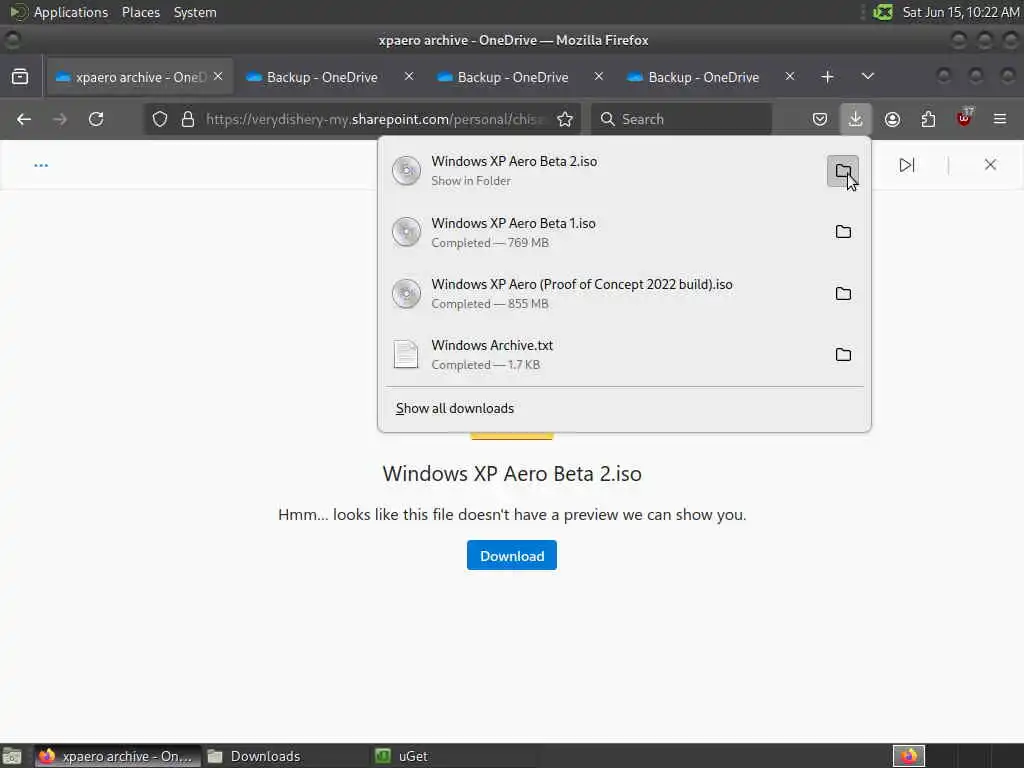Click show desktop icon in bottom panel
This screenshot has height=768, width=1024.
[x=12, y=756]
